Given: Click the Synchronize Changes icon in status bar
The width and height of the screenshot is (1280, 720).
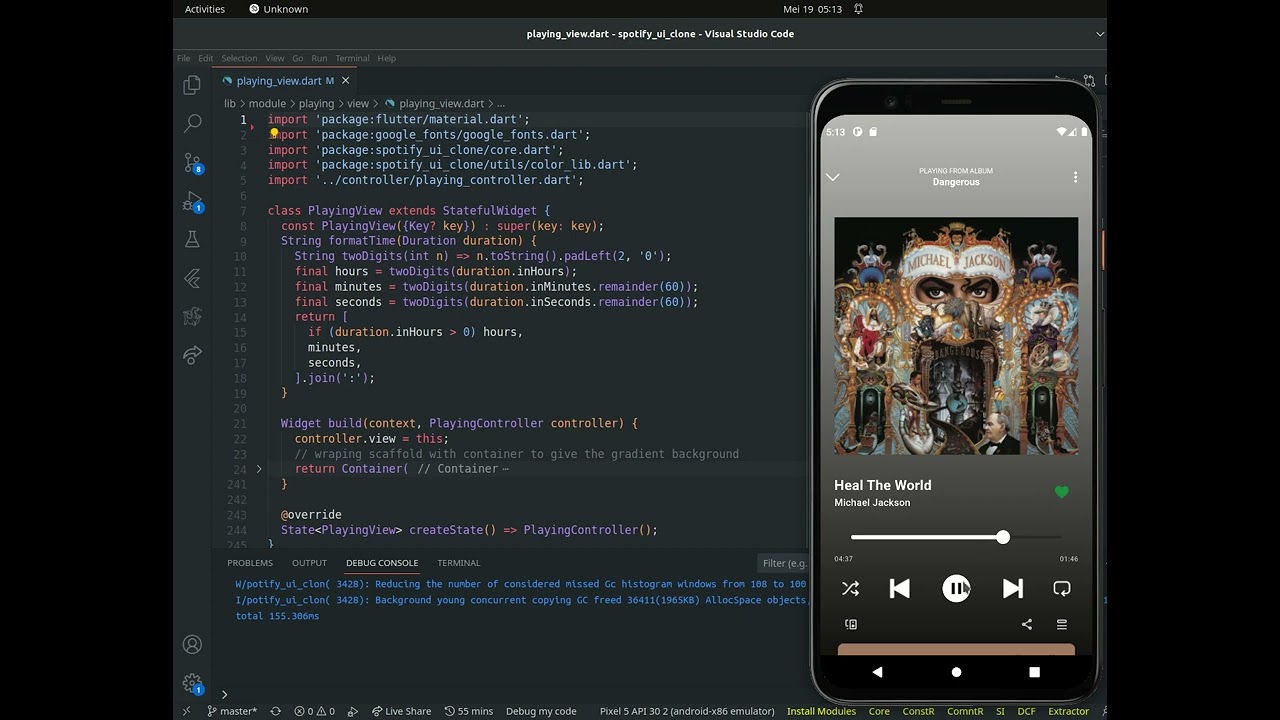Looking at the screenshot, I should [x=276, y=711].
